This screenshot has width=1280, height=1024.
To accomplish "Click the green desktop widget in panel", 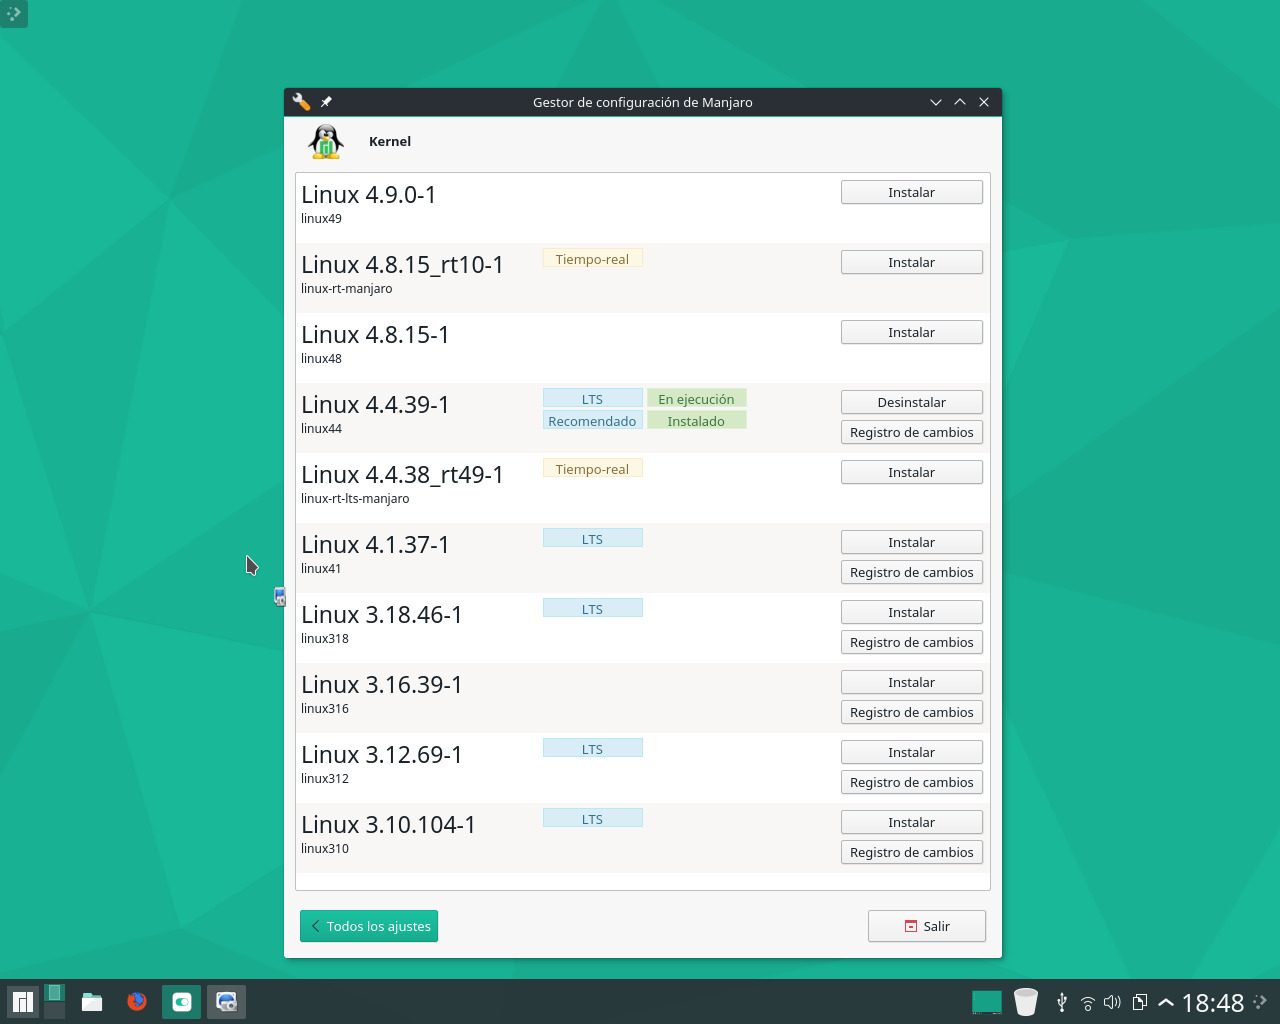I will click(987, 1003).
